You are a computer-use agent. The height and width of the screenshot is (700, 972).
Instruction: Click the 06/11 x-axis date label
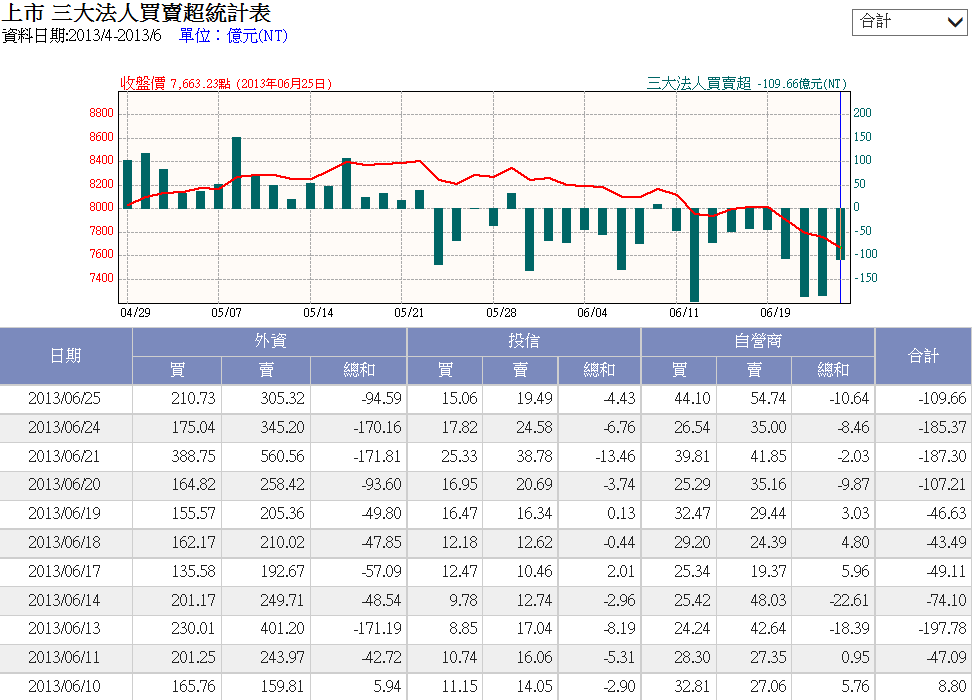click(x=684, y=312)
